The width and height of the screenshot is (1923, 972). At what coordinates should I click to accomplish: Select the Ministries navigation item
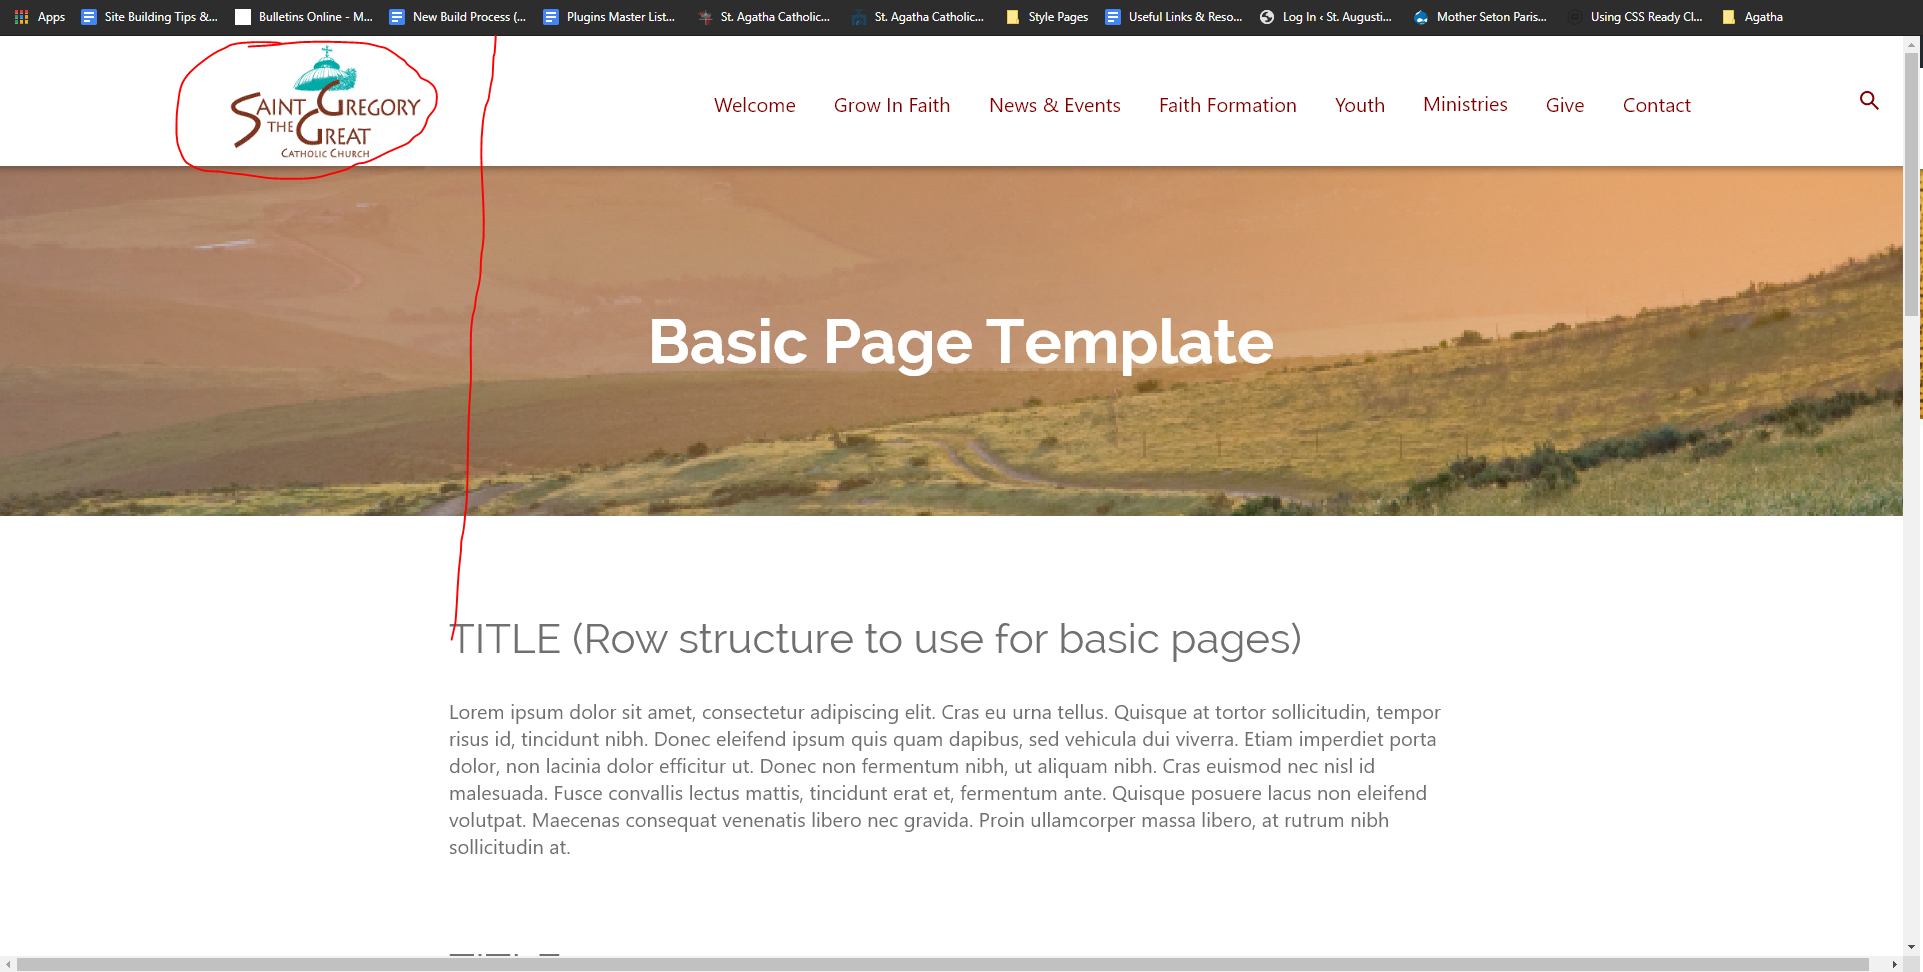(x=1465, y=105)
